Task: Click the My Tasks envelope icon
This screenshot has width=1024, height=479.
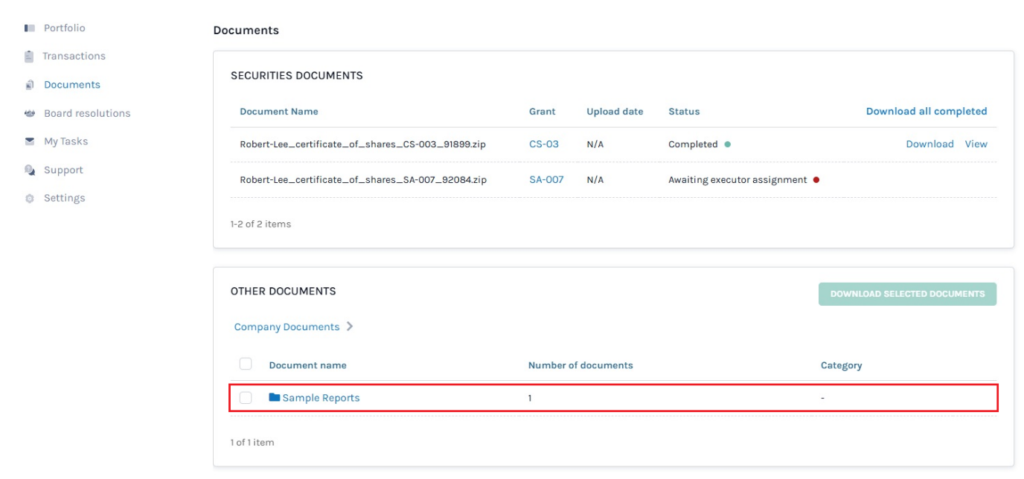Action: (x=30, y=142)
